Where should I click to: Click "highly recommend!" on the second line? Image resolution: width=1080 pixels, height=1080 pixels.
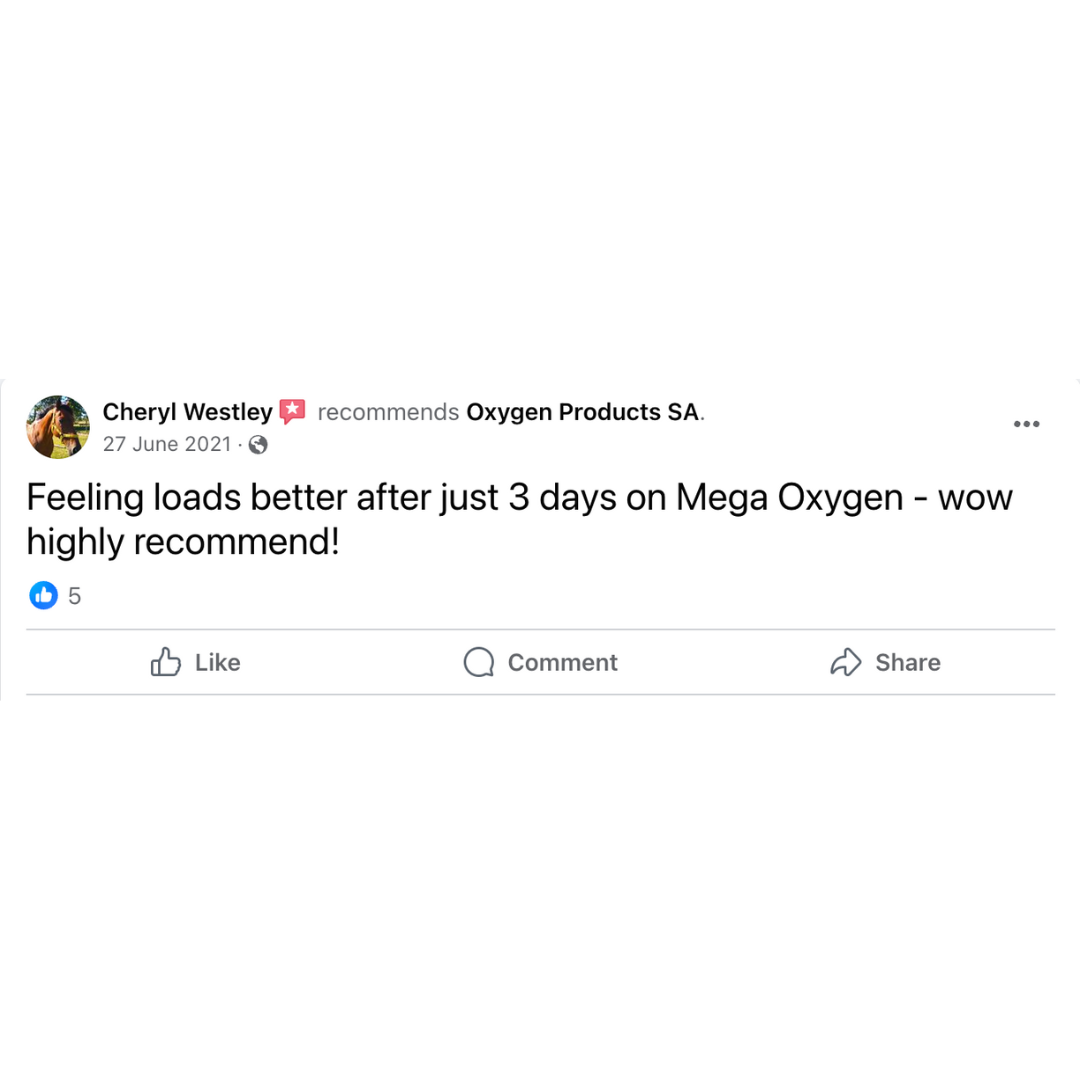[183, 542]
